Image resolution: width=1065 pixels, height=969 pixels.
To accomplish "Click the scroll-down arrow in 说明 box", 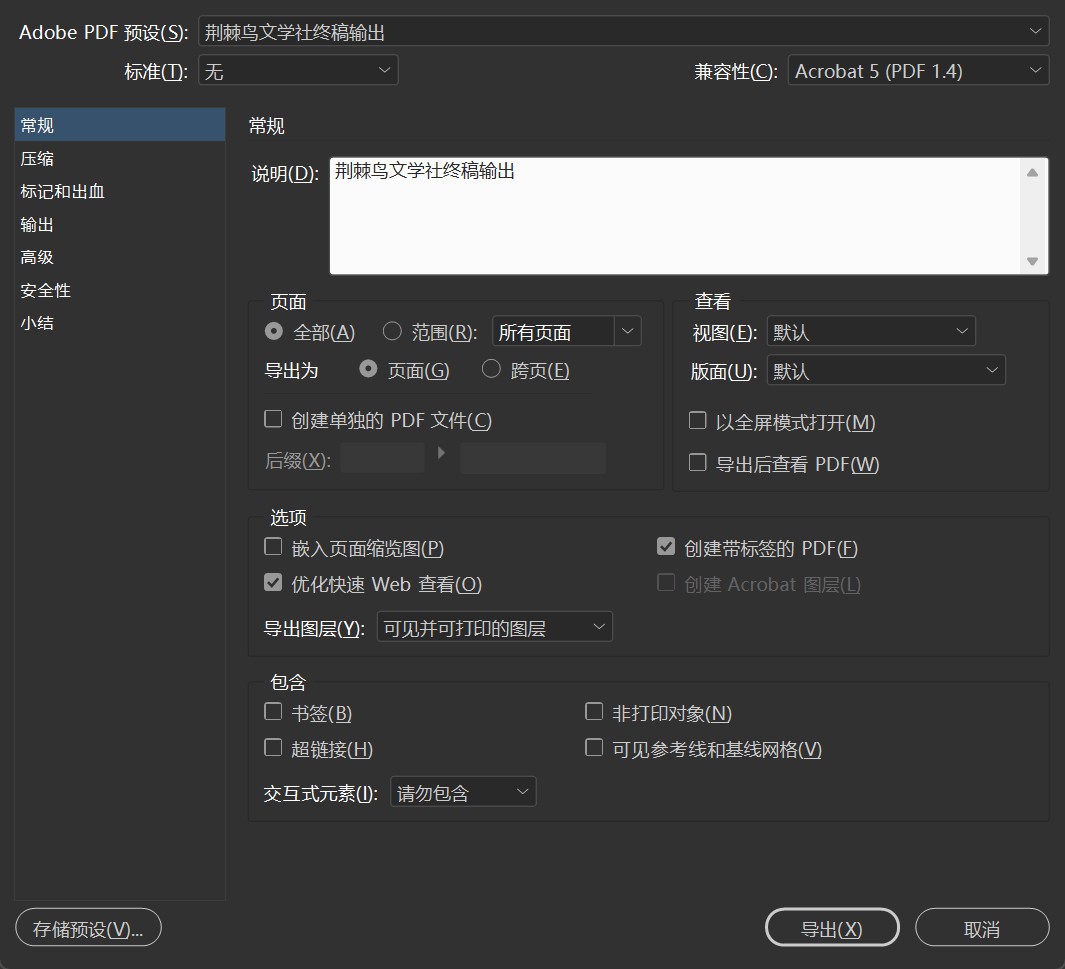I will point(1033,261).
